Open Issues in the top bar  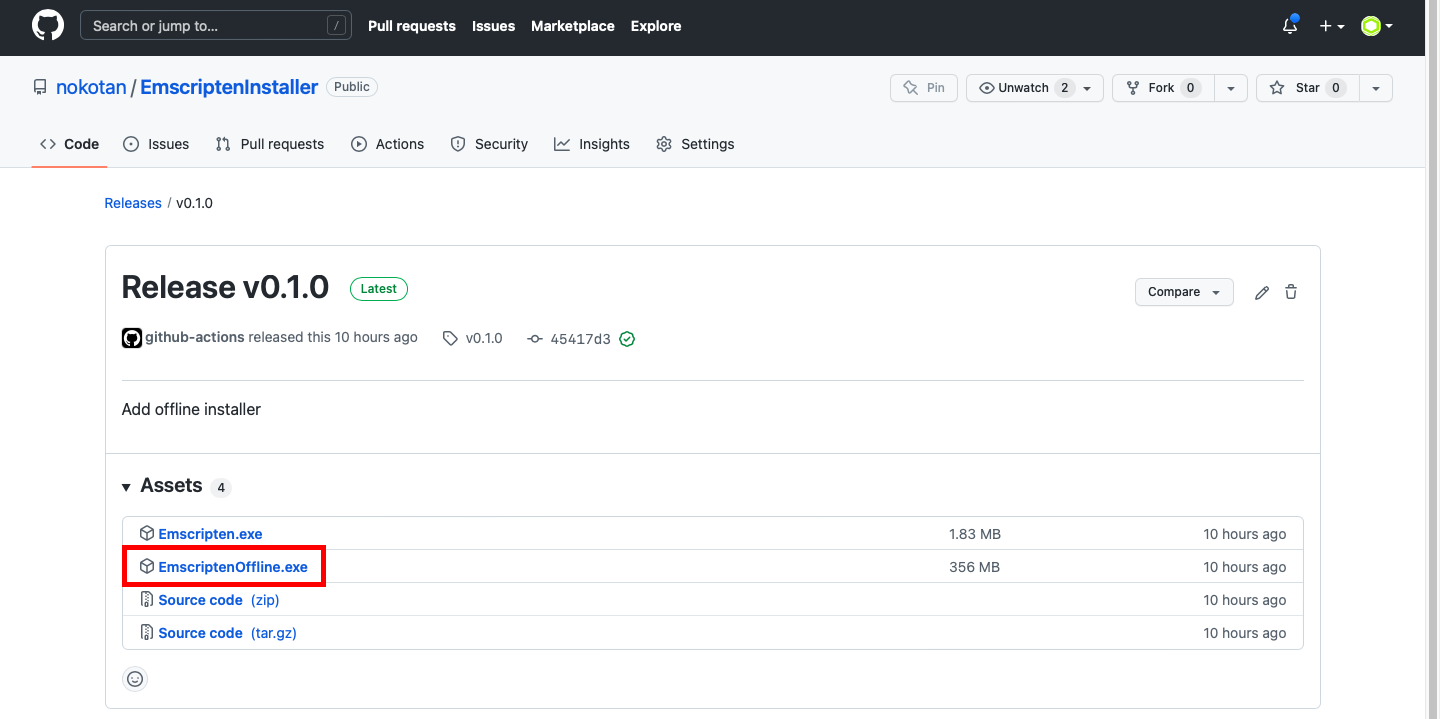(493, 26)
